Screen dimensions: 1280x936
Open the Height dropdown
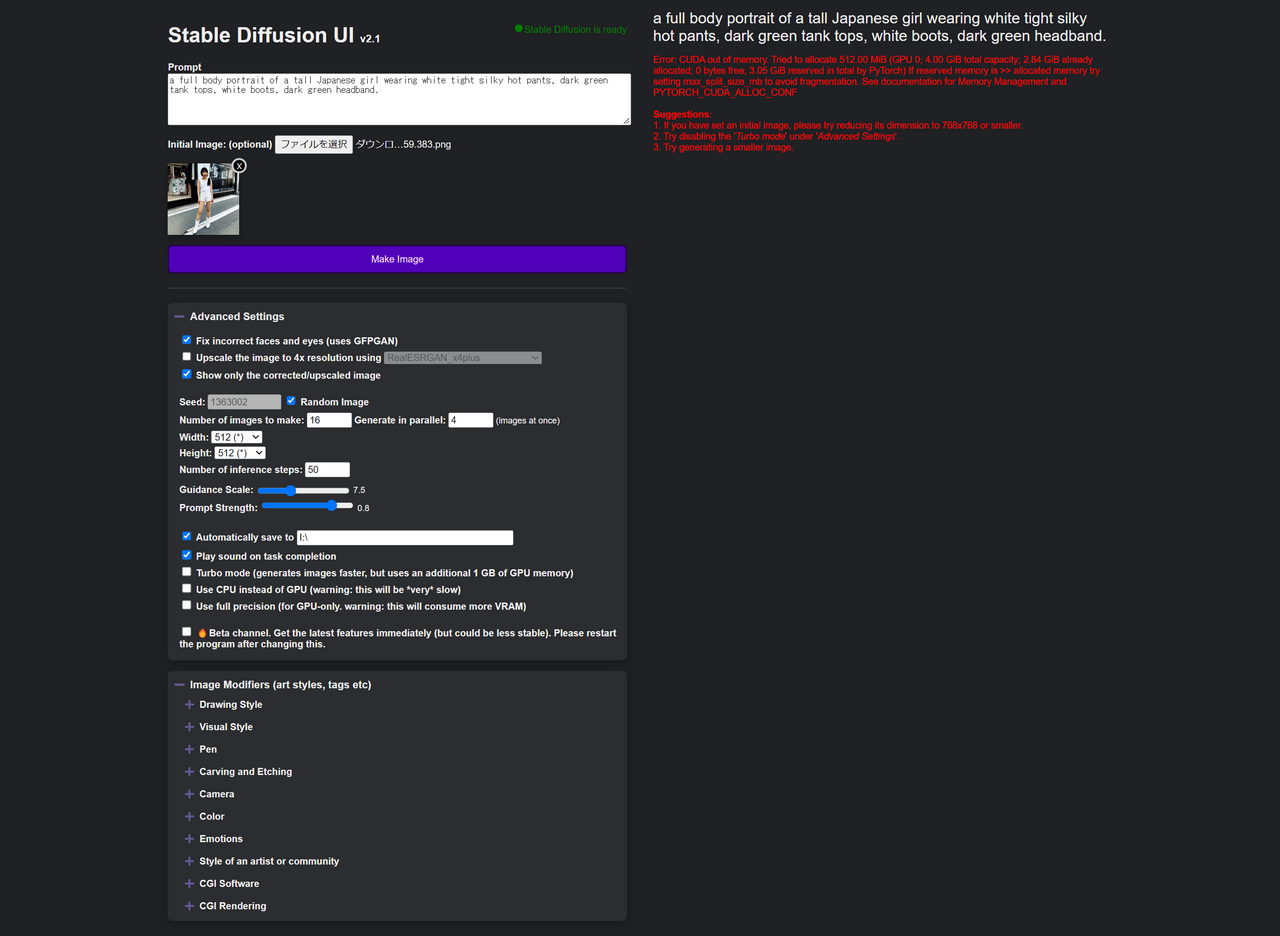(240, 453)
